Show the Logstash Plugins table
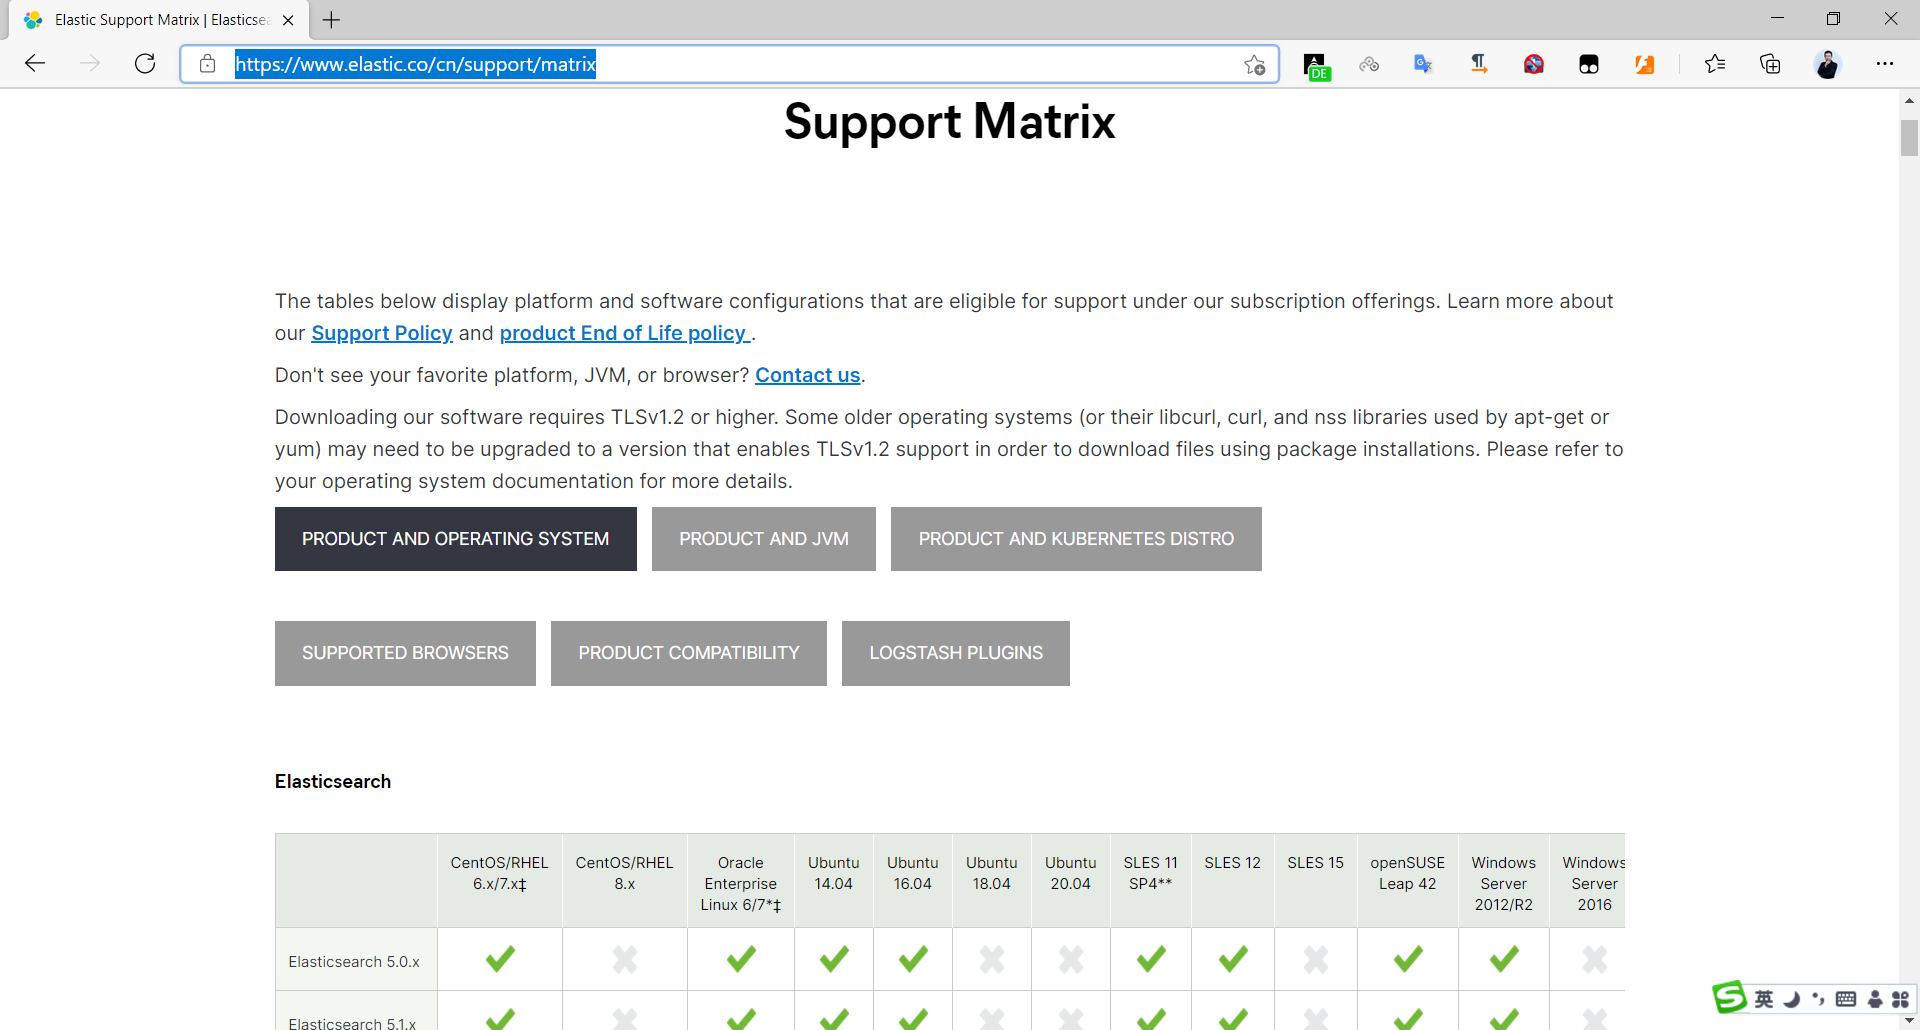This screenshot has height=1030, width=1920. point(956,653)
